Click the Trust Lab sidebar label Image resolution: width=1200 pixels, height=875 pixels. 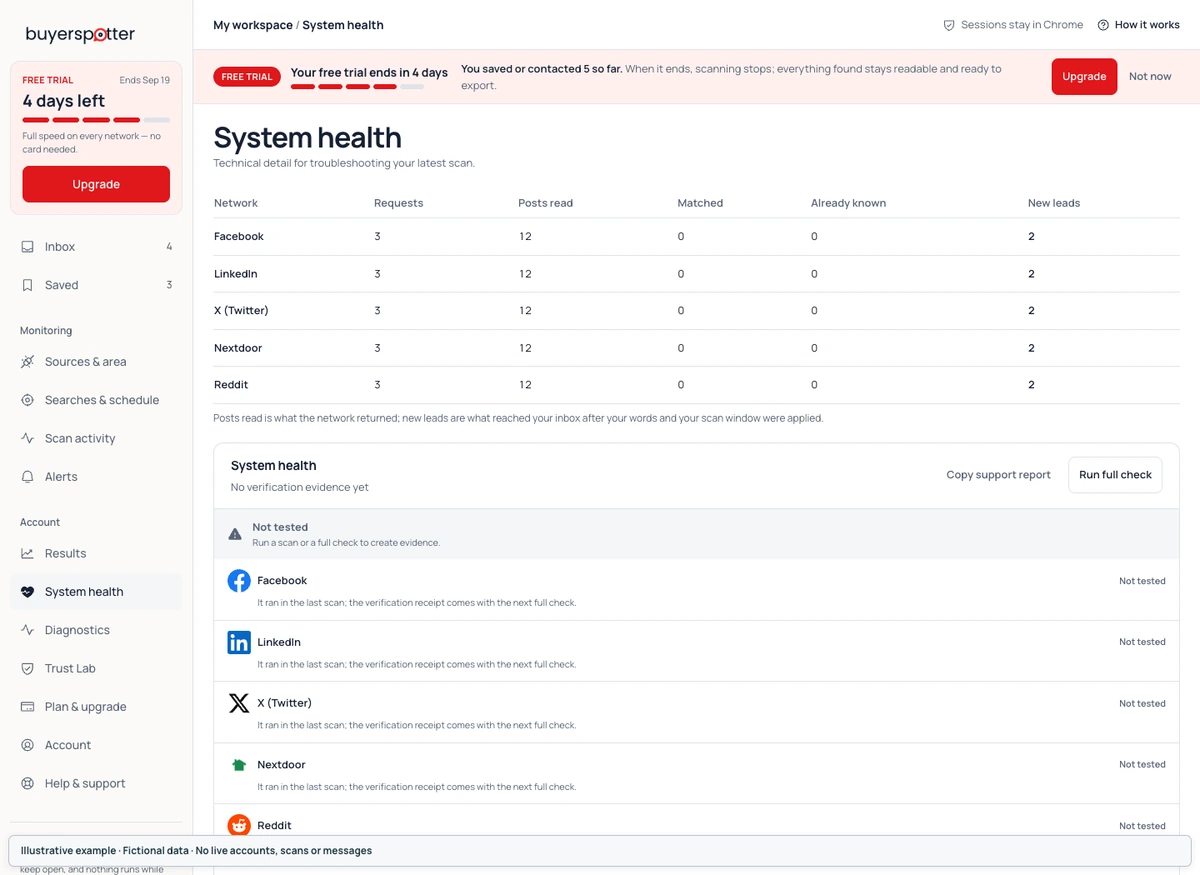pos(70,668)
